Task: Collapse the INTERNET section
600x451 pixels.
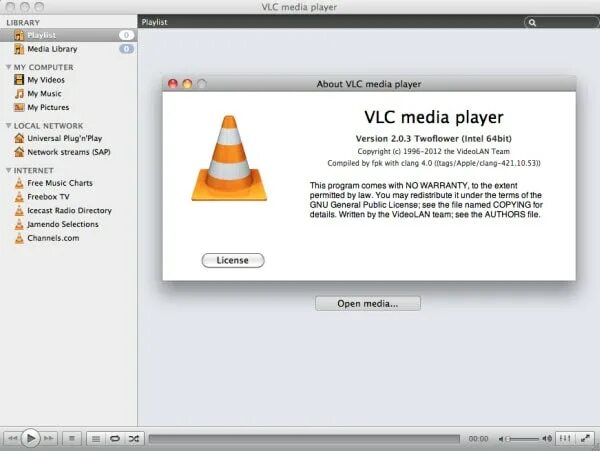Action: [x=8, y=170]
